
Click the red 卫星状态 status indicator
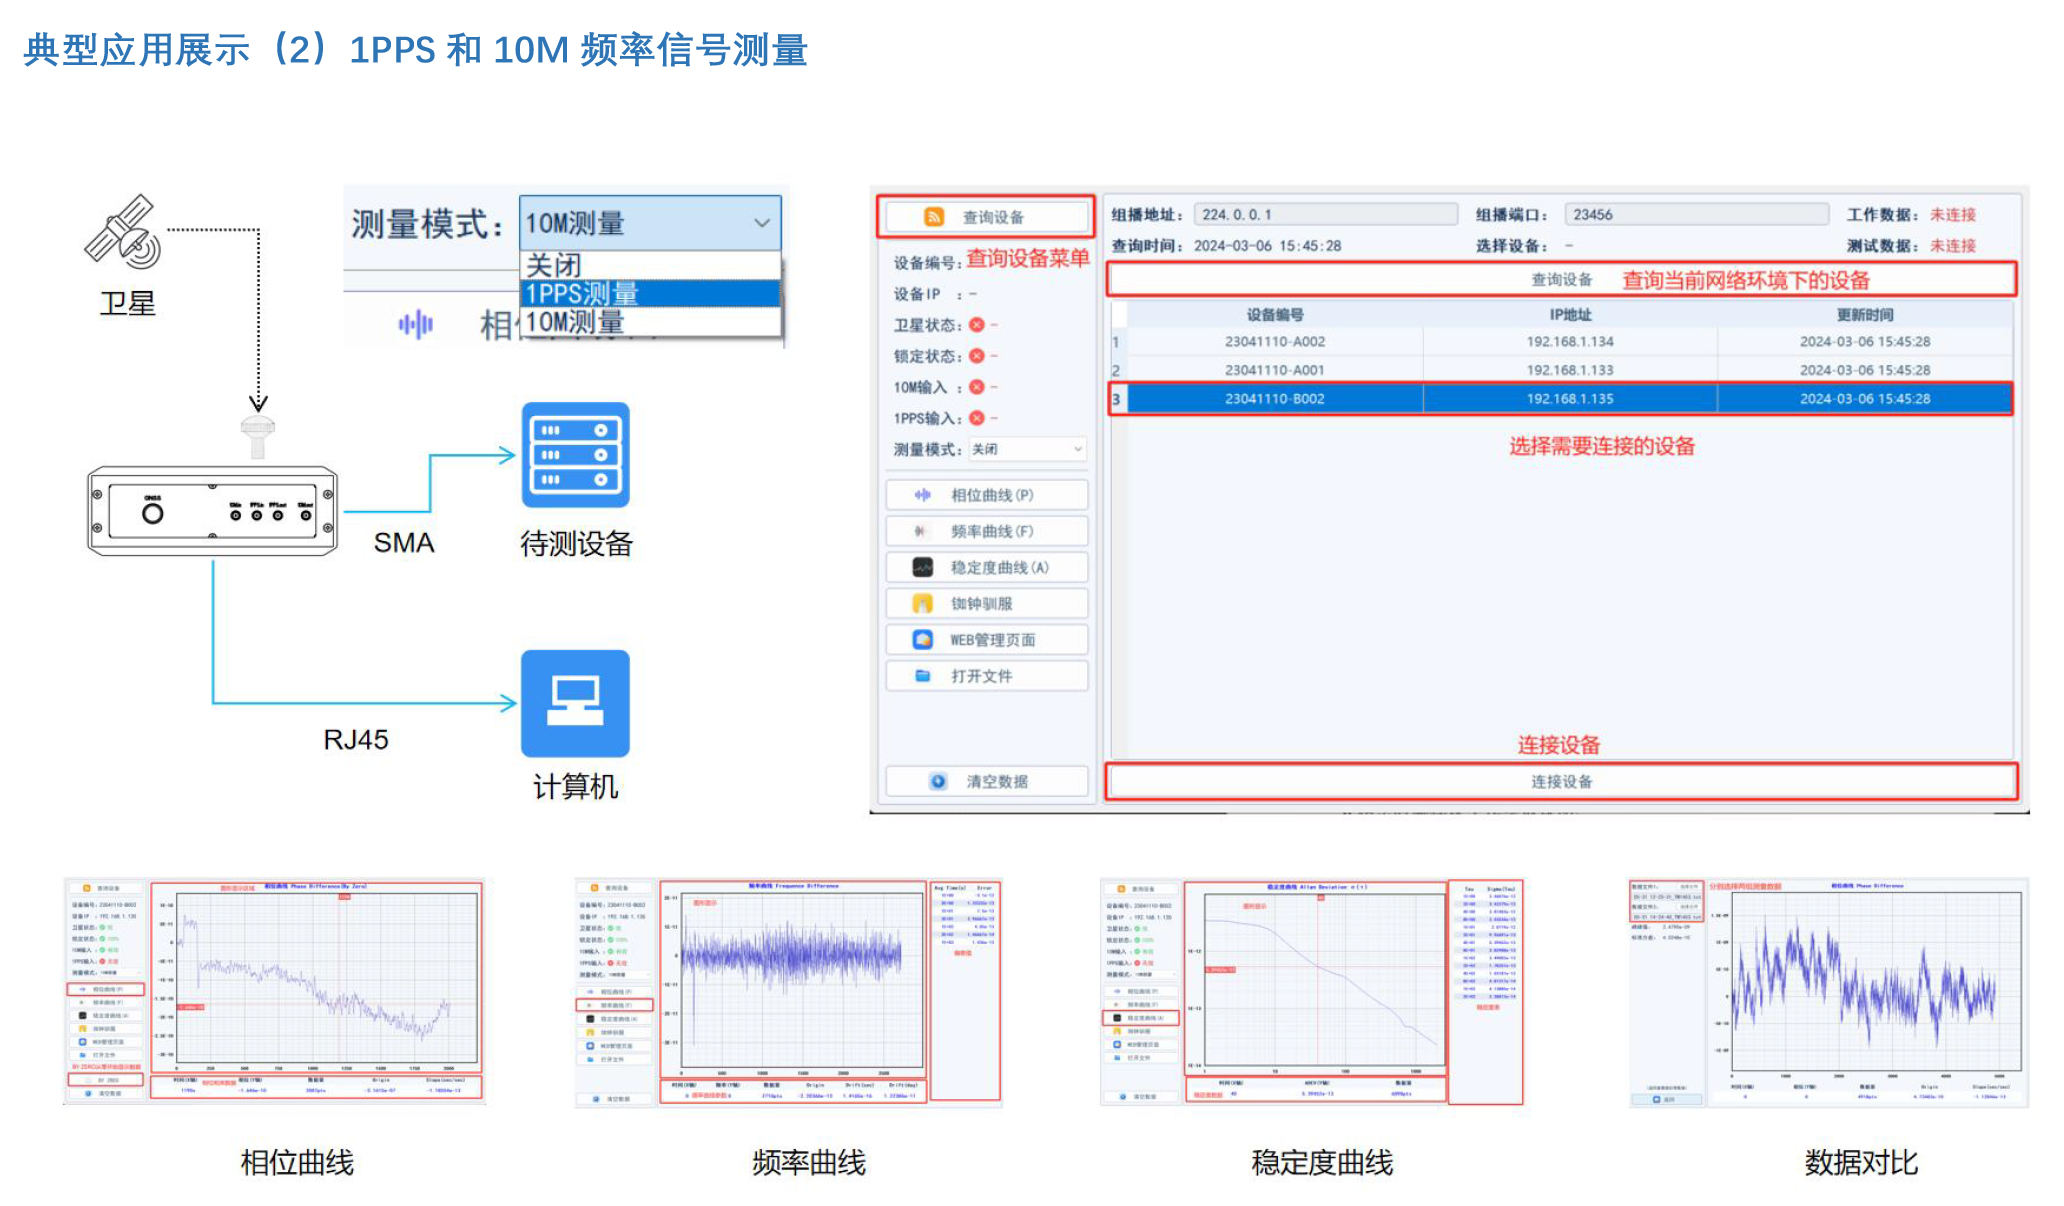click(977, 325)
